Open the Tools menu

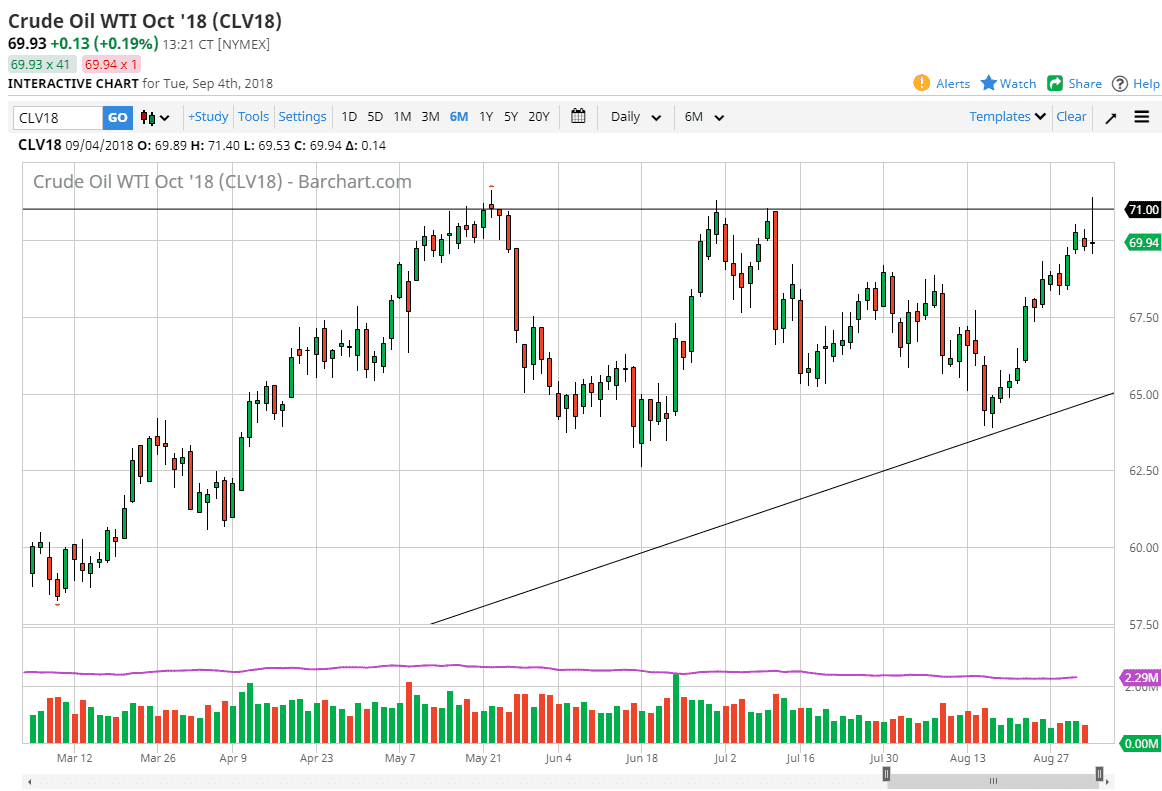pyautogui.click(x=253, y=117)
